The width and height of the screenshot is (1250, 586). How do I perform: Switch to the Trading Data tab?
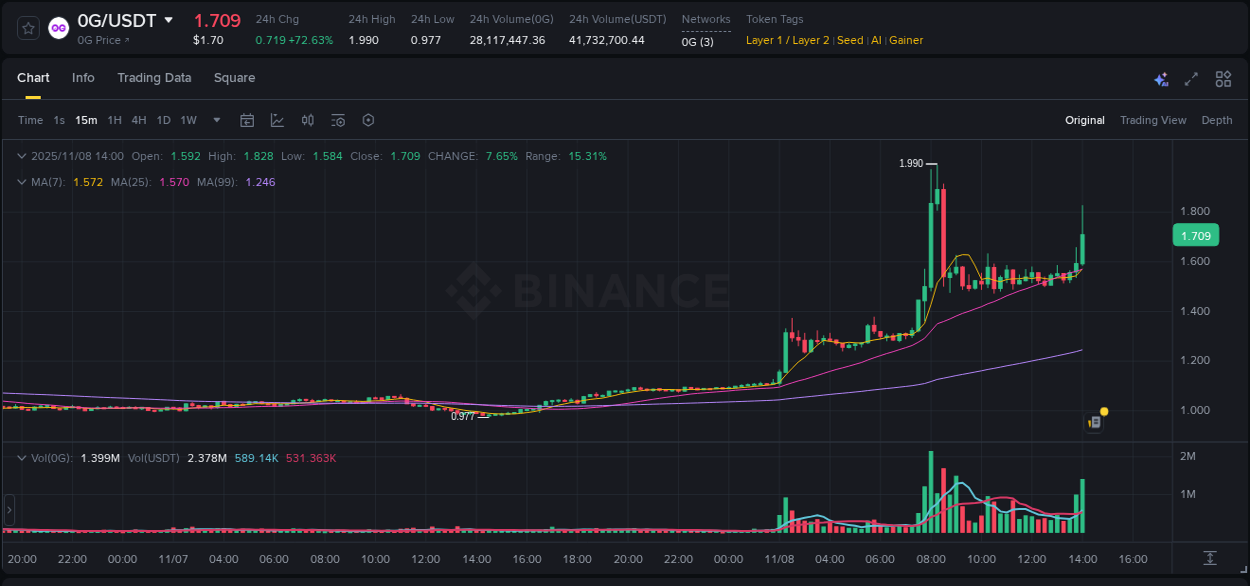154,78
